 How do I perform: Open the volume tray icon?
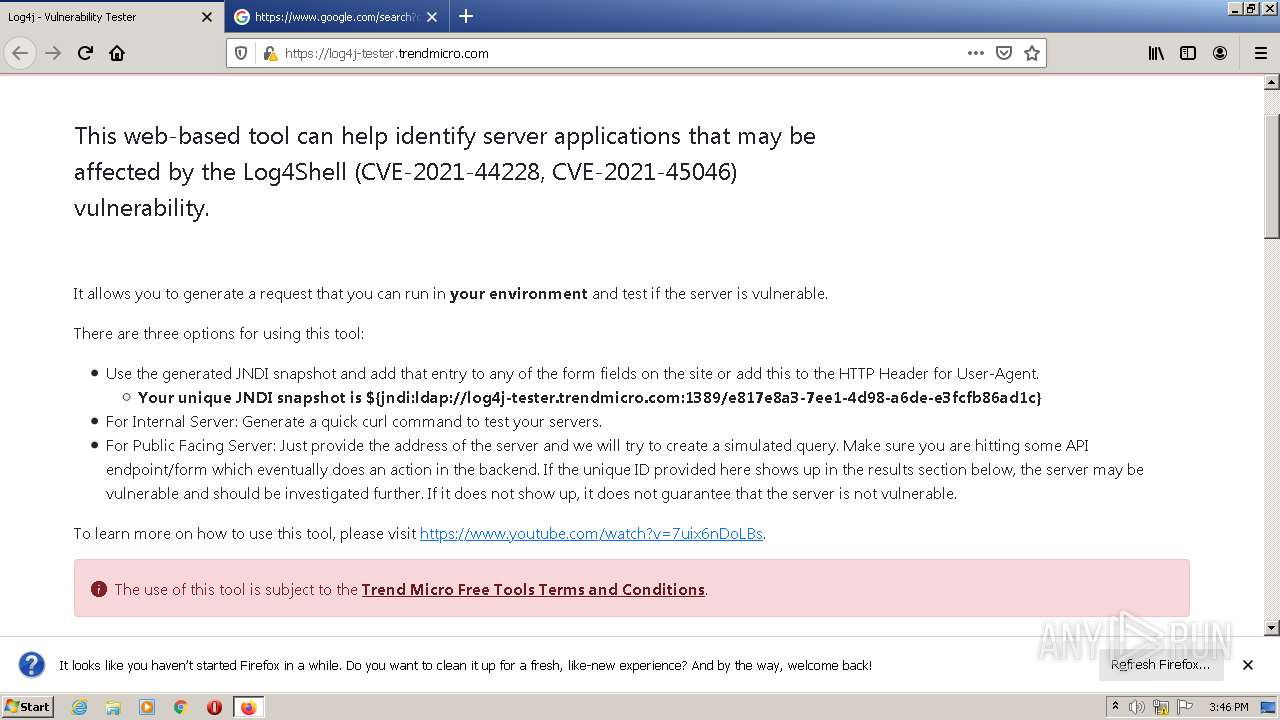click(x=1137, y=707)
